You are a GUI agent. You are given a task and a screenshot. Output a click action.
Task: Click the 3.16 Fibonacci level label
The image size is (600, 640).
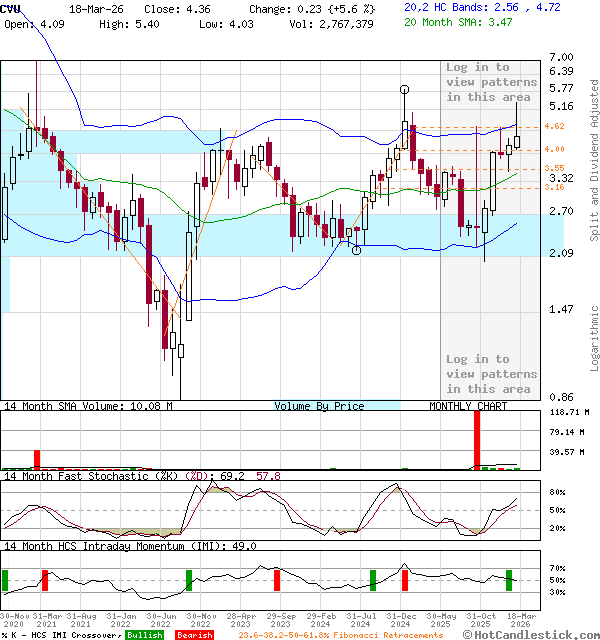click(x=555, y=187)
